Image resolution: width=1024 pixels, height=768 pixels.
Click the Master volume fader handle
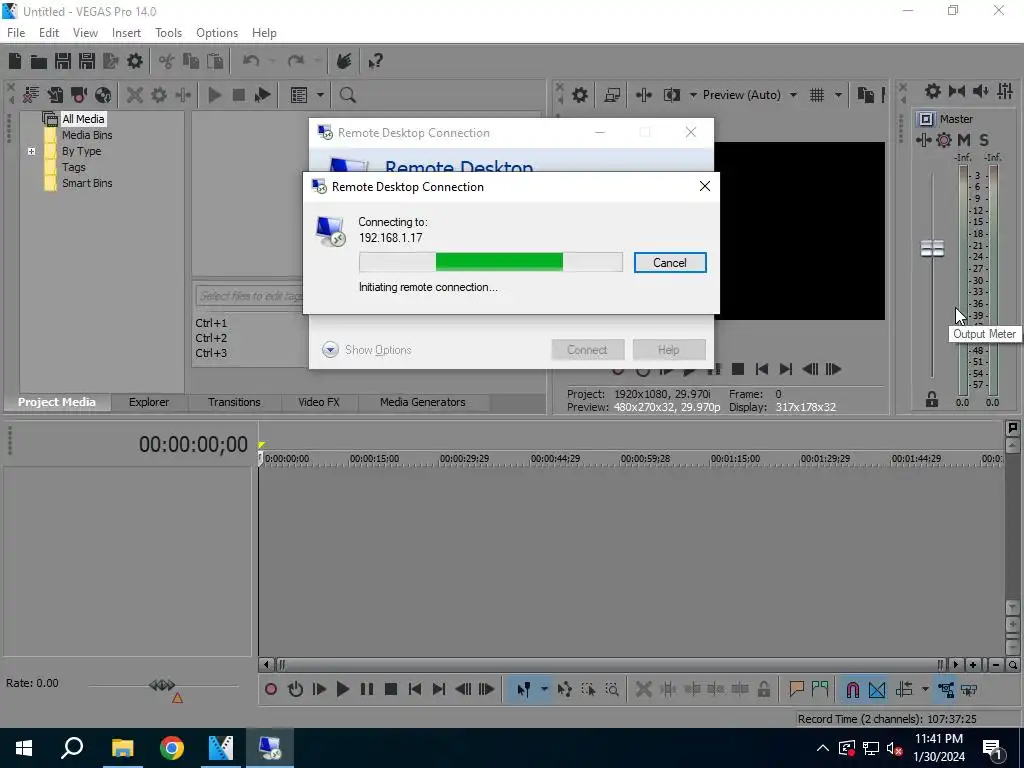[932, 248]
